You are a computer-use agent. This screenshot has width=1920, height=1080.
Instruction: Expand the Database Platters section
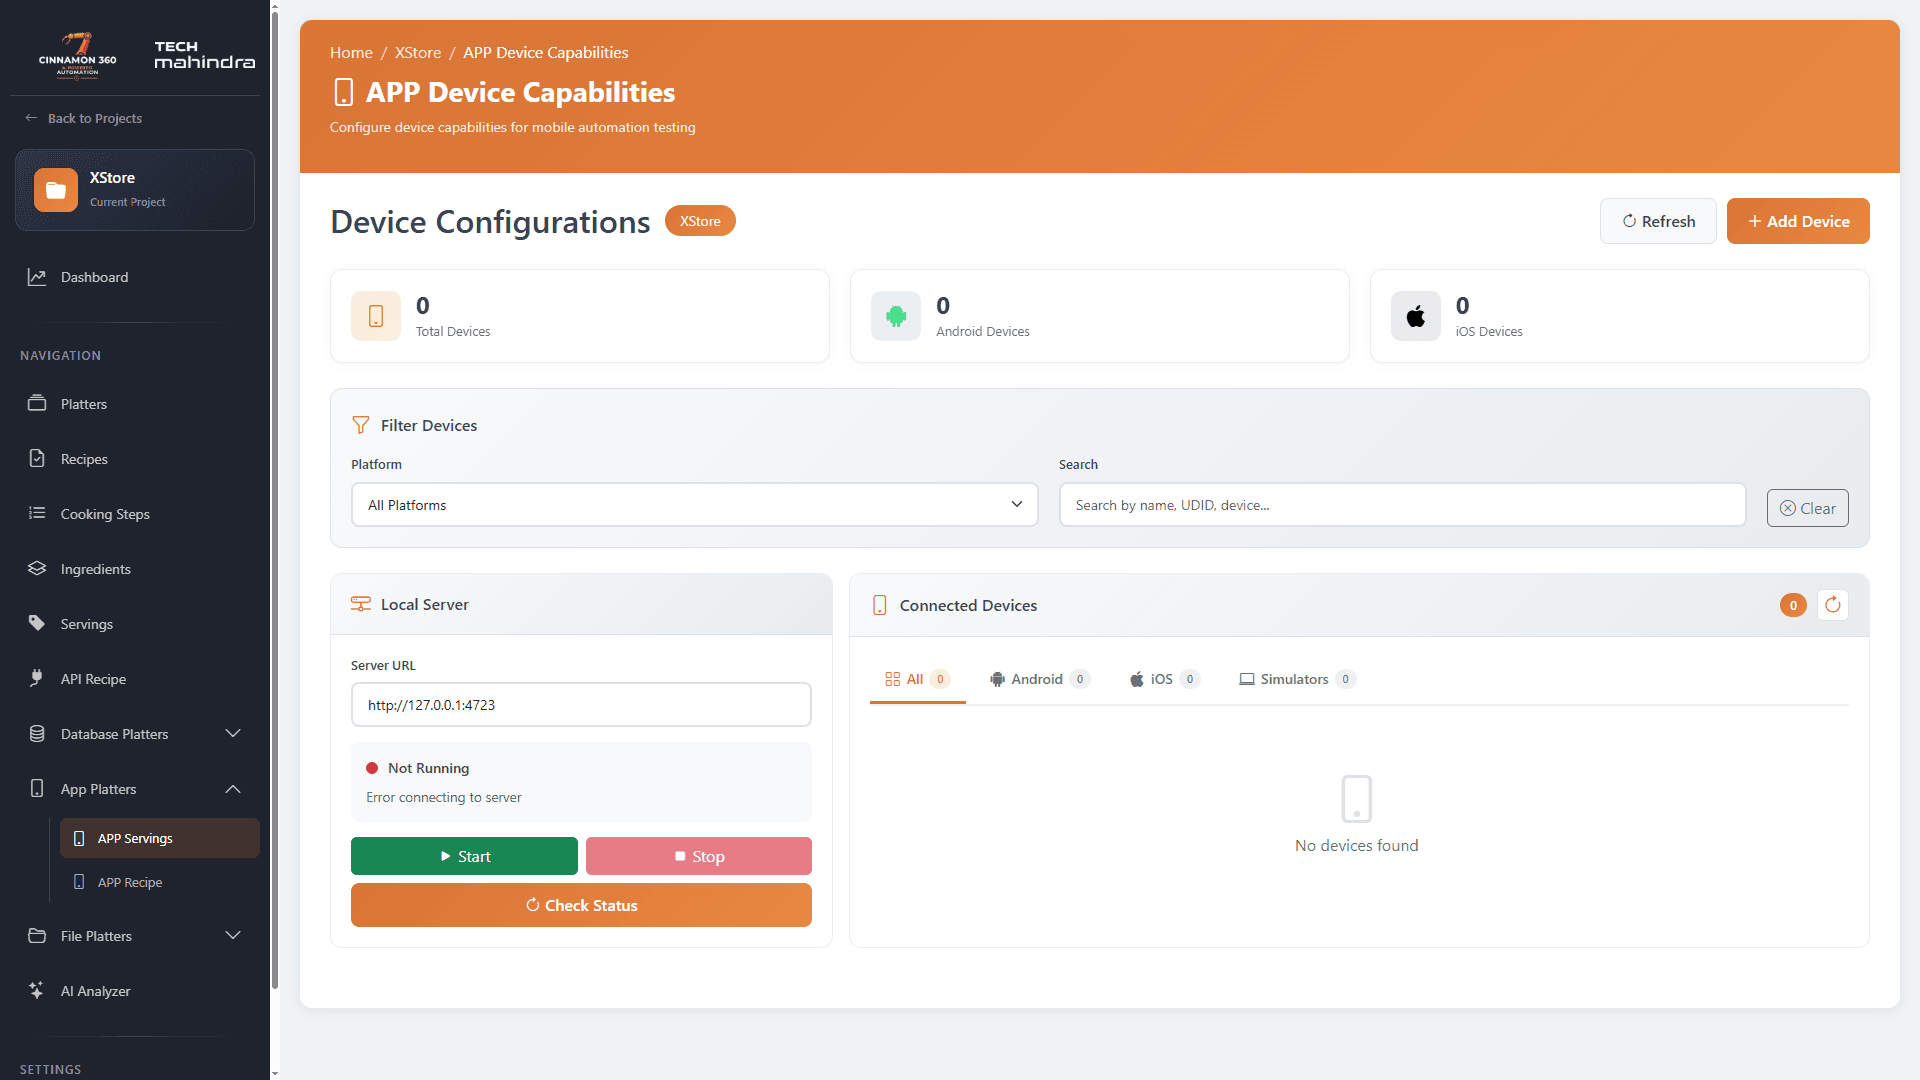point(135,734)
